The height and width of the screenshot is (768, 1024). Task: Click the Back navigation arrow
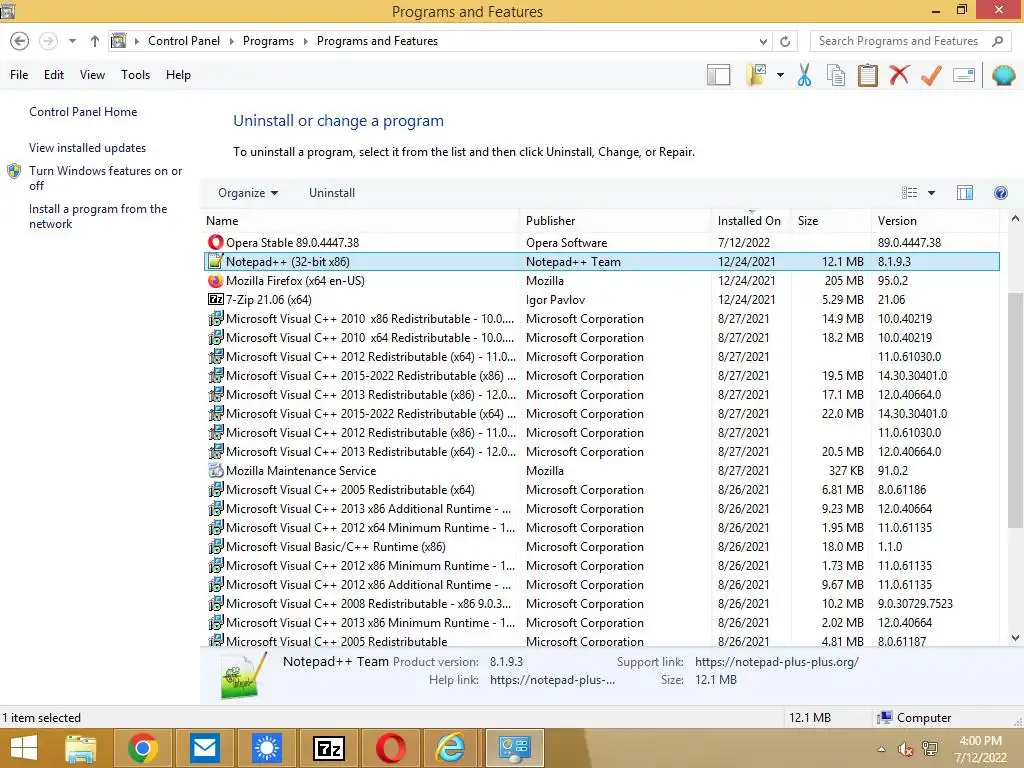point(20,41)
